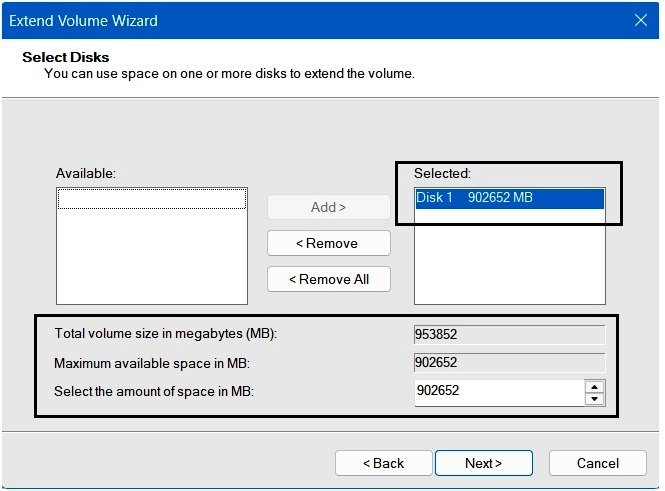Image resolution: width=665 pixels, height=491 pixels.
Task: Click the Total volume size field
Action: [x=509, y=335]
